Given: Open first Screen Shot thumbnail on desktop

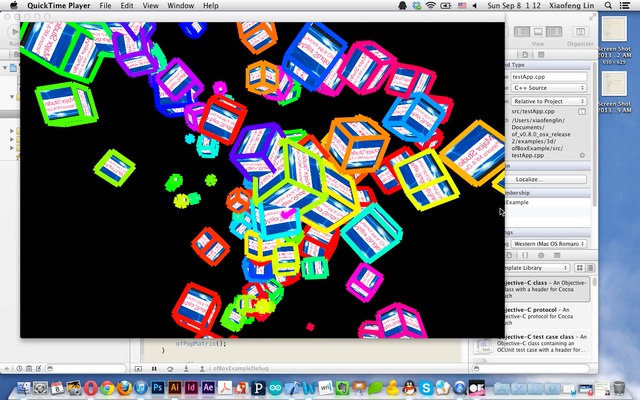Looking at the screenshot, I should [614, 29].
